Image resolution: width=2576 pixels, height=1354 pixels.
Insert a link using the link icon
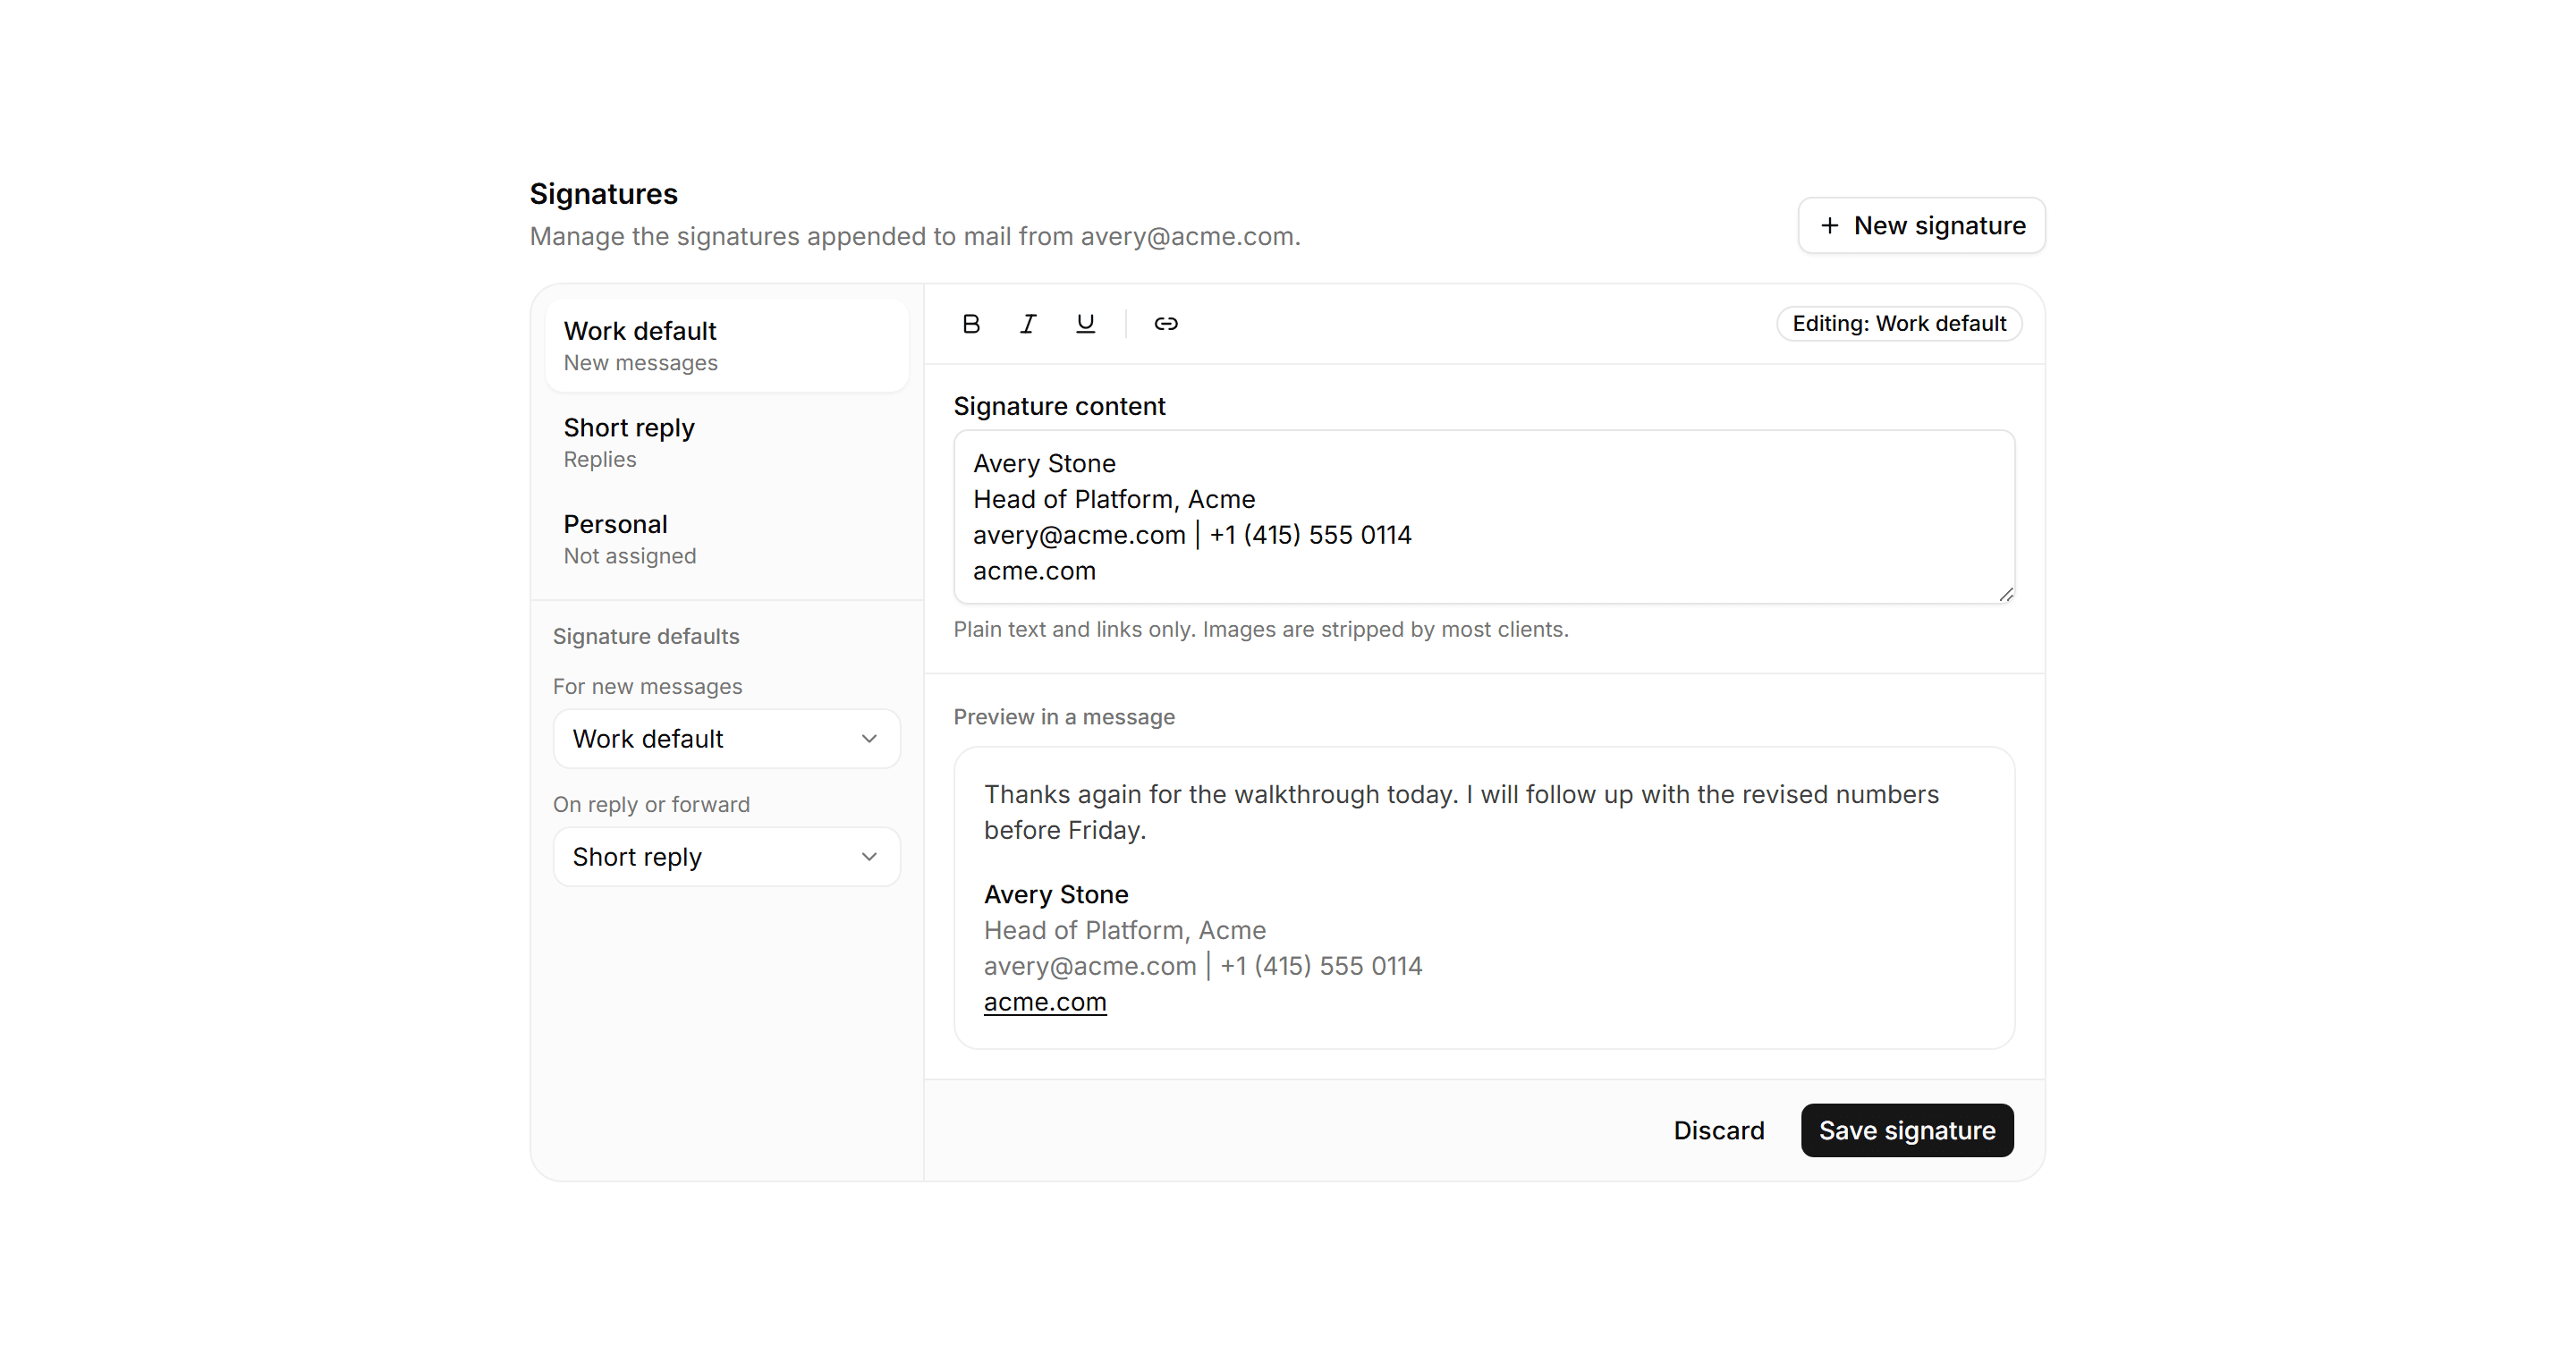point(1166,324)
